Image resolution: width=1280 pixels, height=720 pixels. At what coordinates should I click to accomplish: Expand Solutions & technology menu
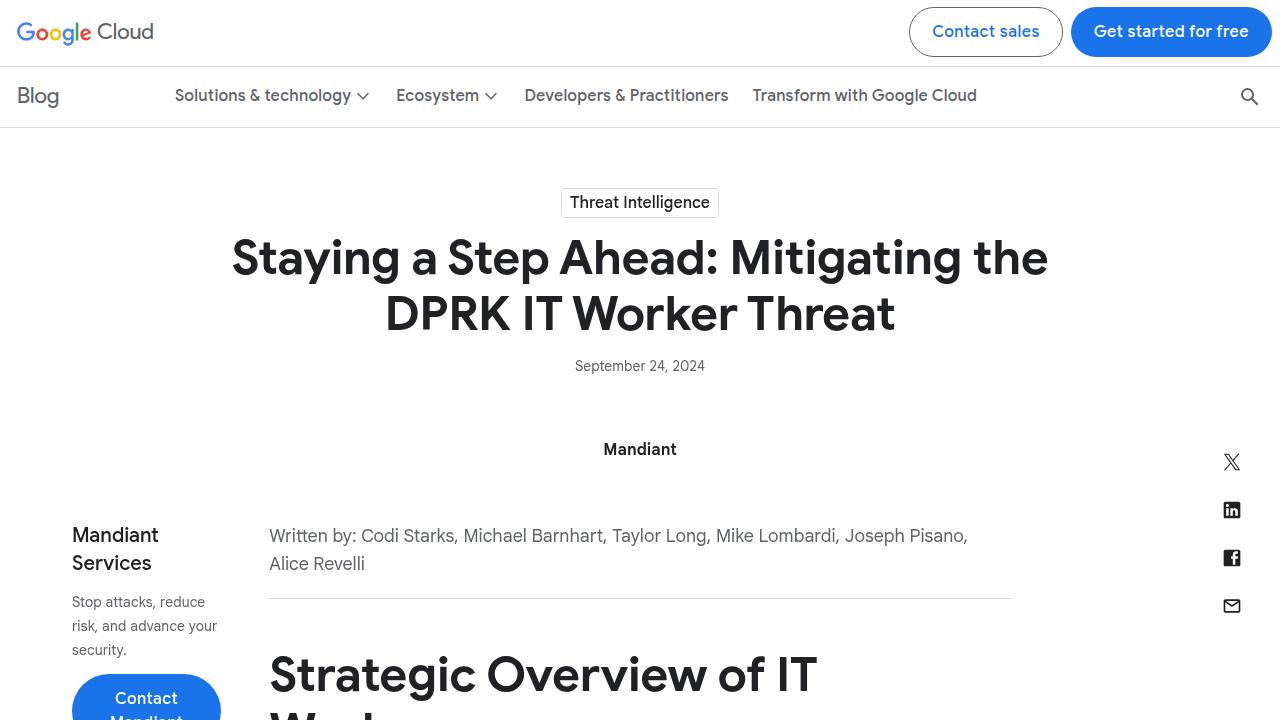[x=272, y=96]
